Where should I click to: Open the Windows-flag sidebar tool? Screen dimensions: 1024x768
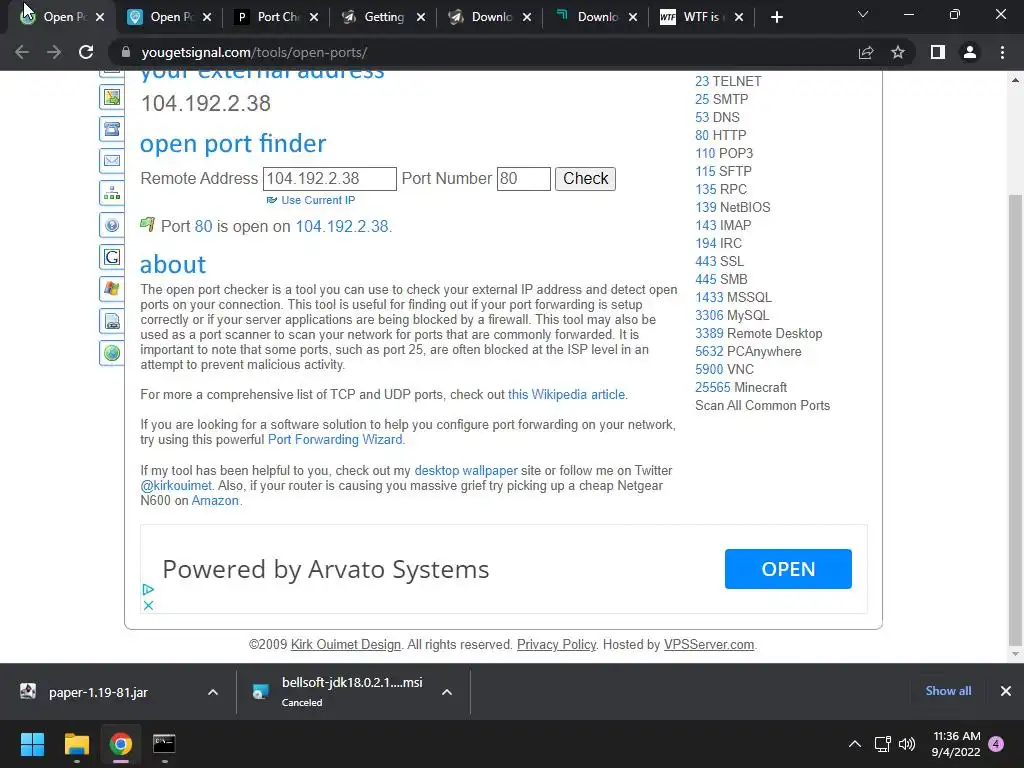[112, 289]
